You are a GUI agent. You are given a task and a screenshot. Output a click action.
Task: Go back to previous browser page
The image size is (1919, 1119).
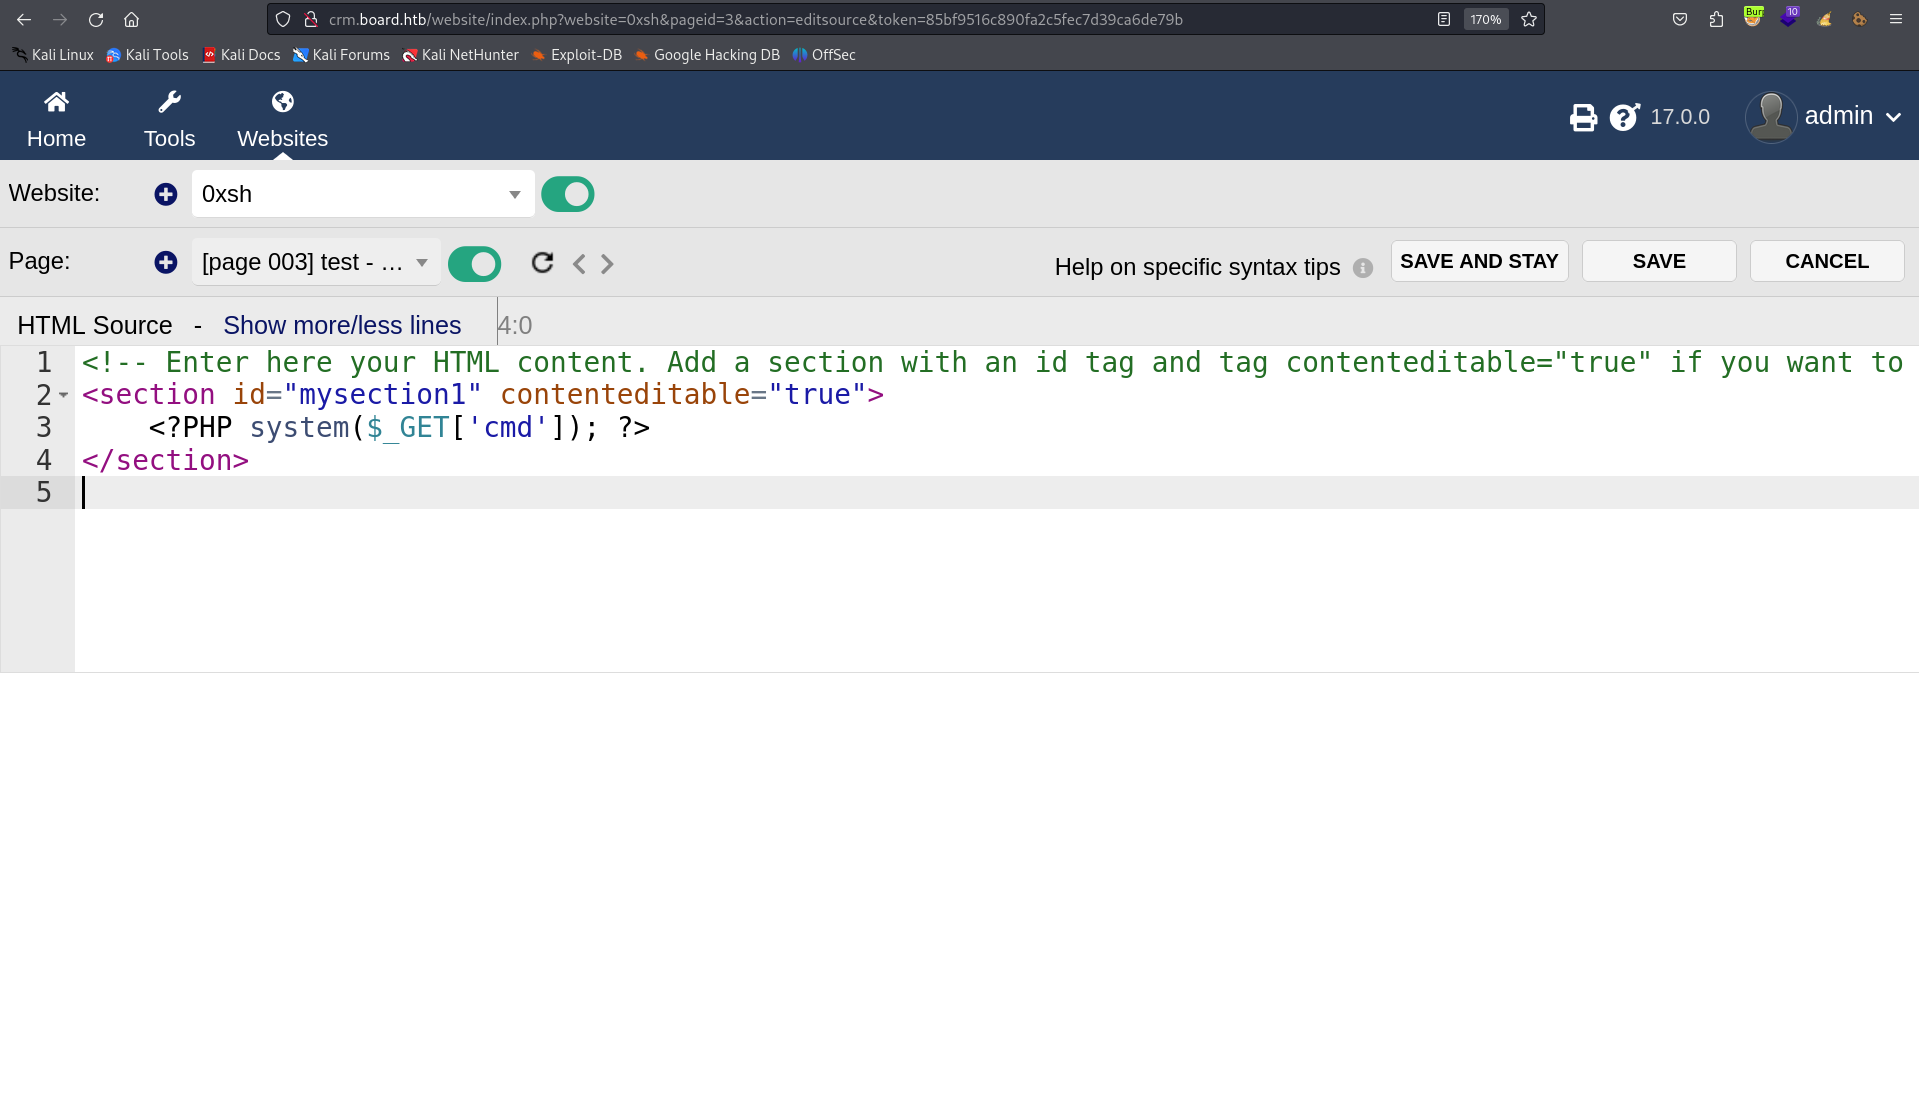tap(24, 19)
